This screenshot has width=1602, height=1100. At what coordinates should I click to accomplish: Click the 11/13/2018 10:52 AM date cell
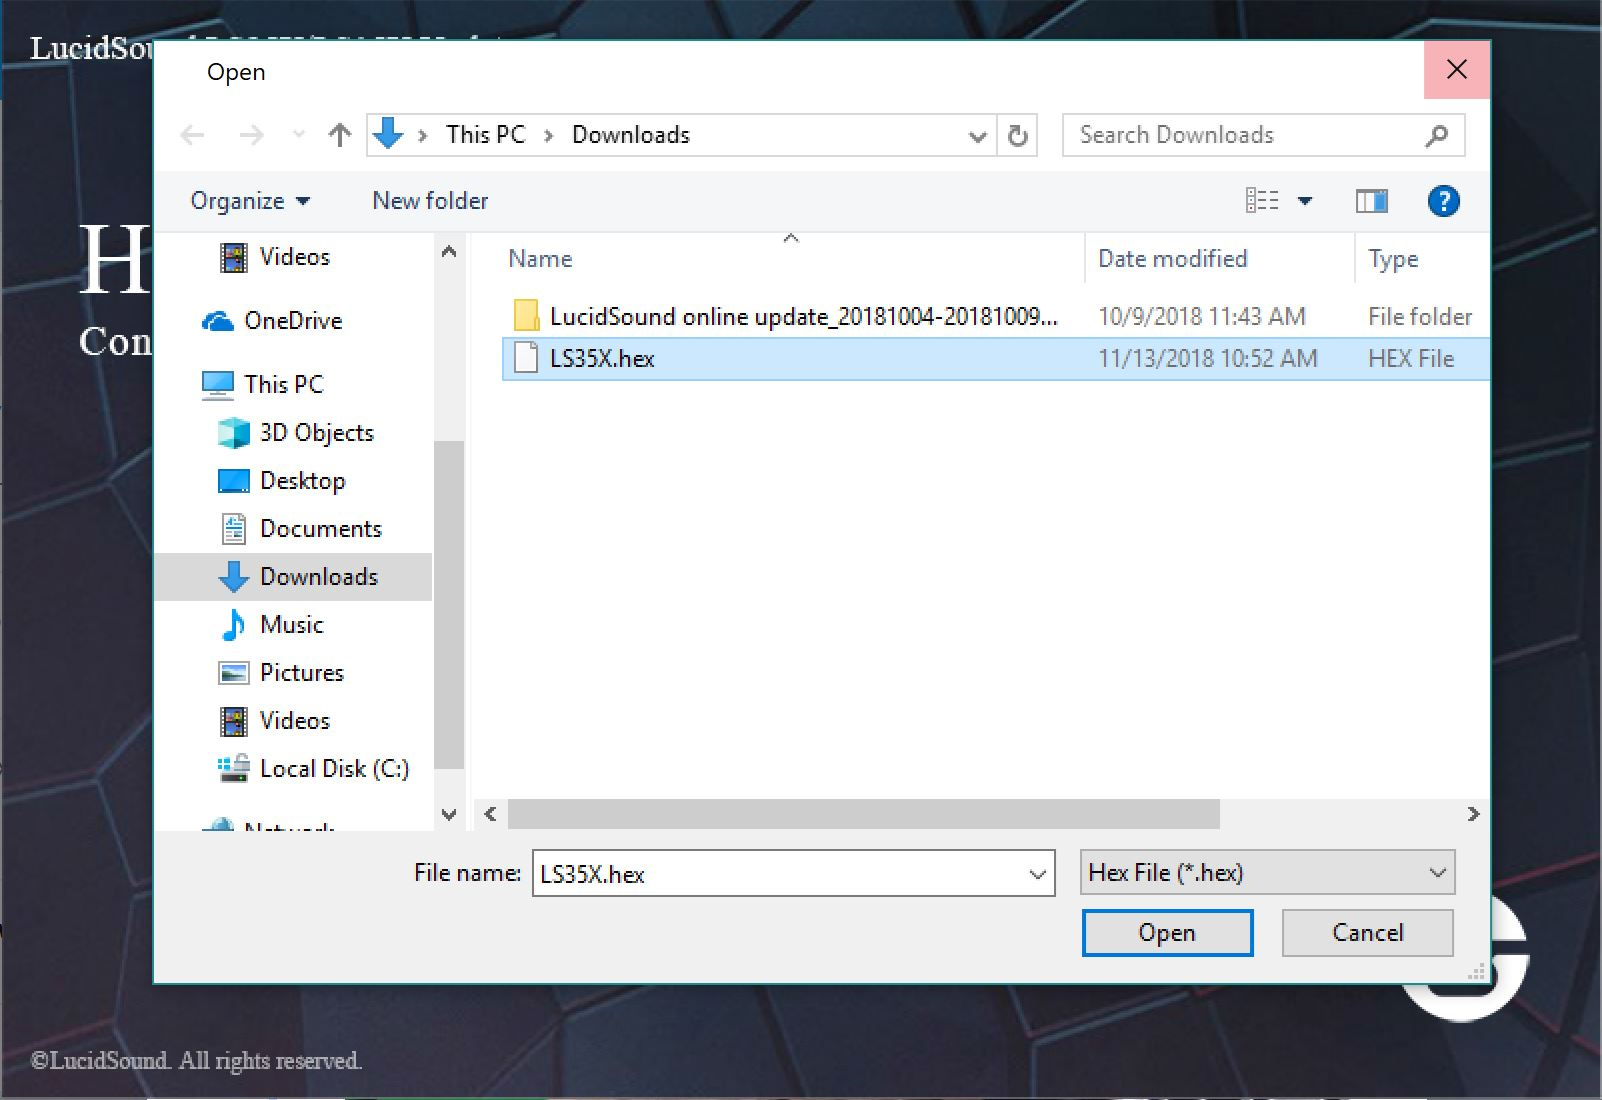point(1208,359)
